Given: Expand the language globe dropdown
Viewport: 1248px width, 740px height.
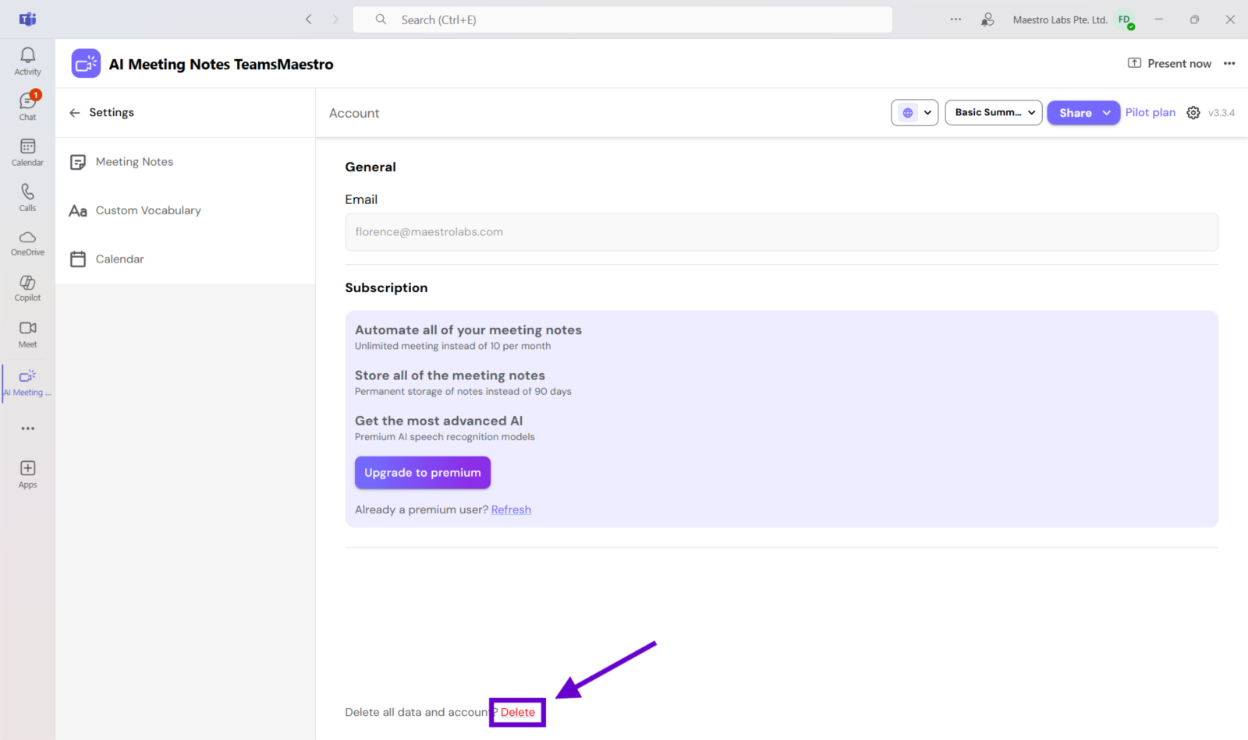Looking at the screenshot, I should [914, 113].
